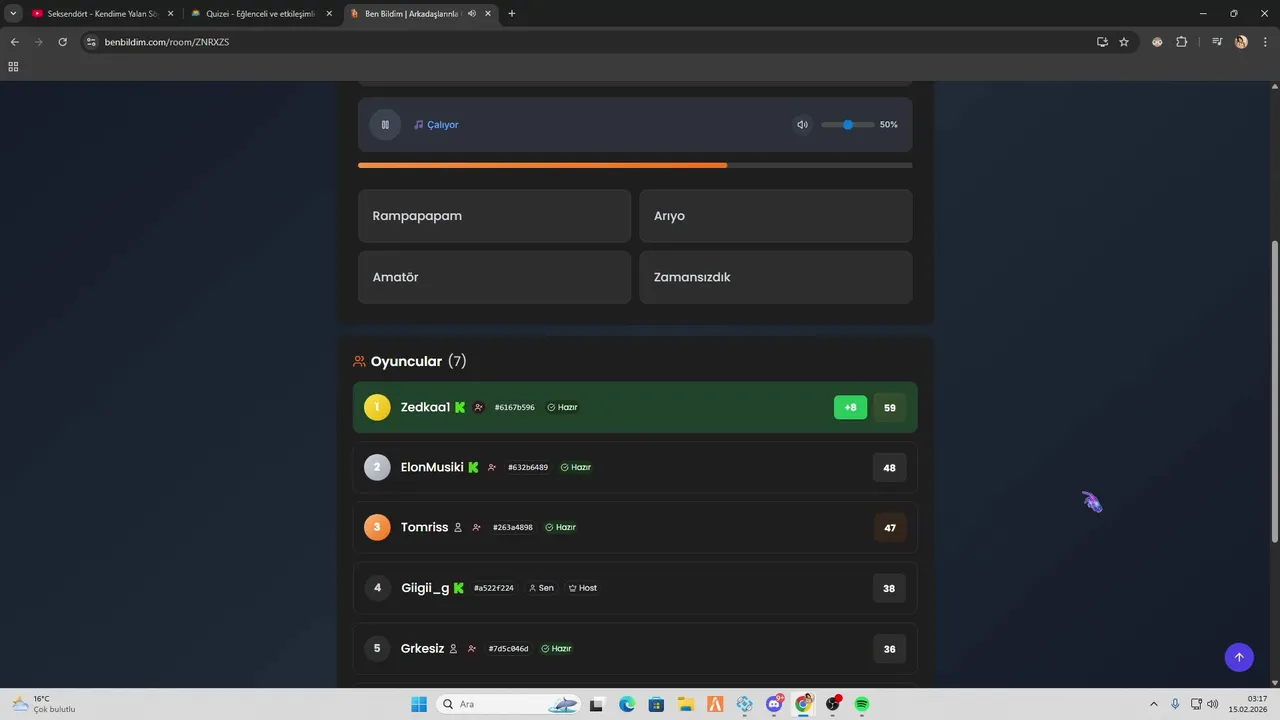Reload the current page
Viewport: 1280px width, 720px height.
62,42
